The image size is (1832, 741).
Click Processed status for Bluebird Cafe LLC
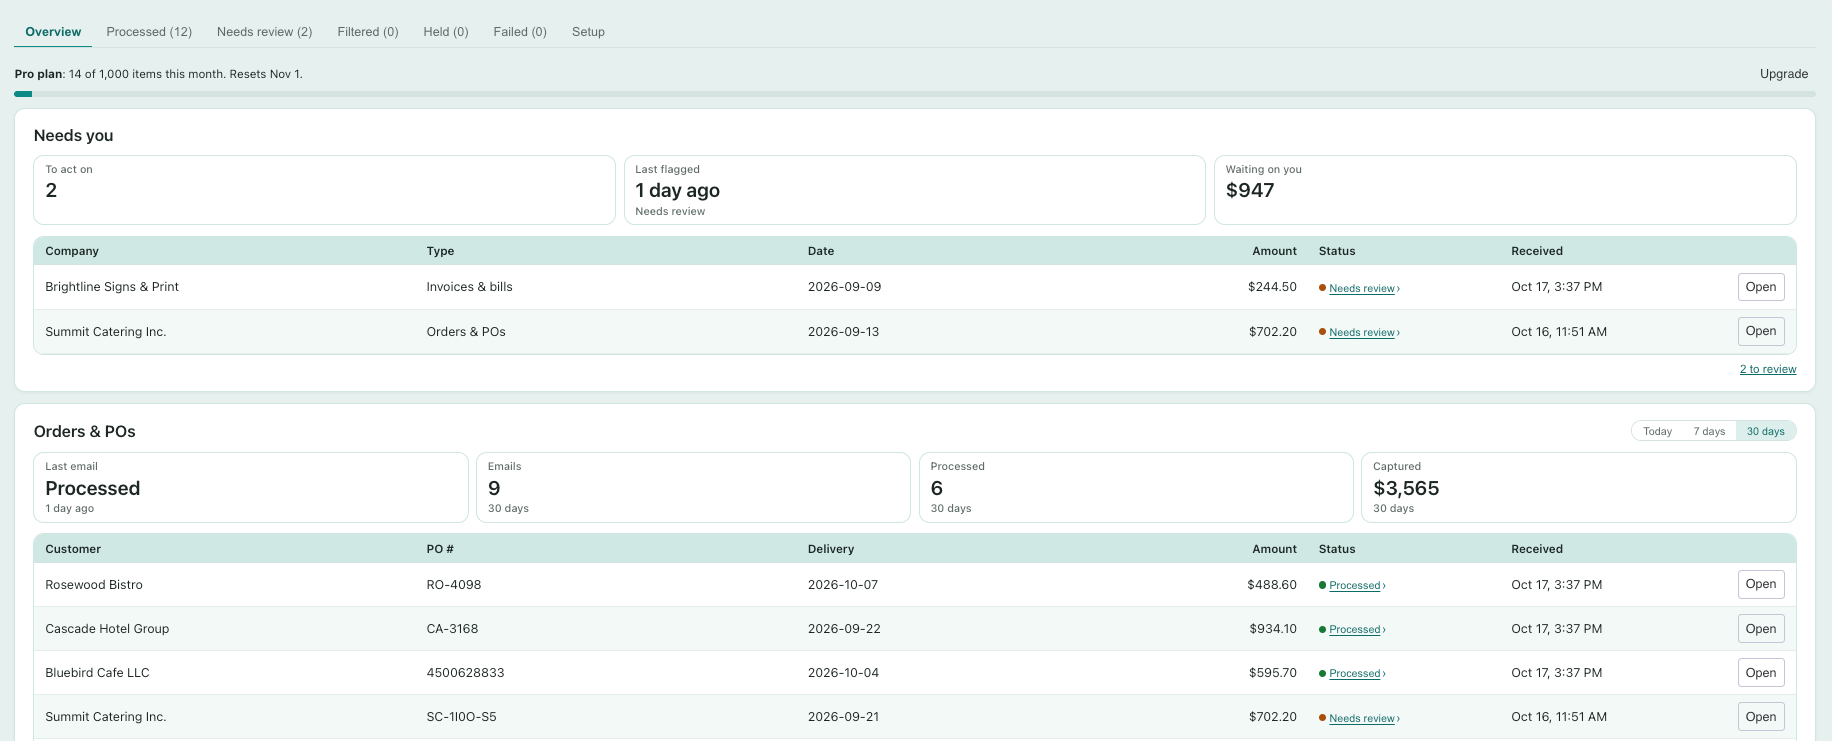1357,673
